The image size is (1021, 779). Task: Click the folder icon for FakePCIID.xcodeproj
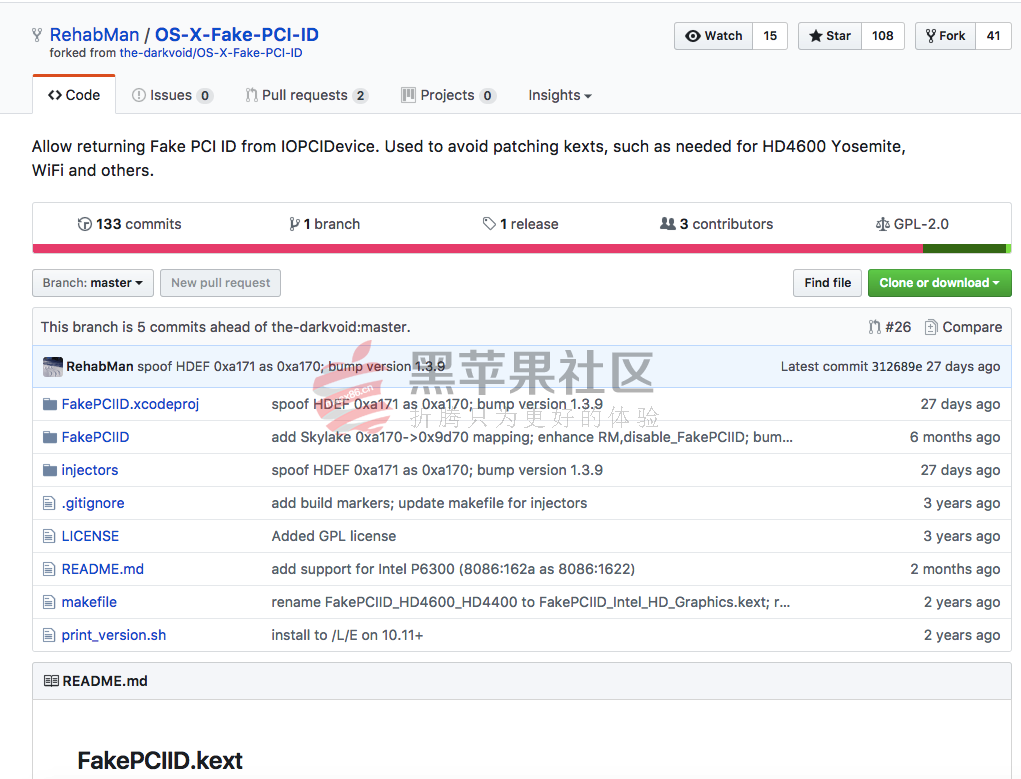click(x=49, y=404)
